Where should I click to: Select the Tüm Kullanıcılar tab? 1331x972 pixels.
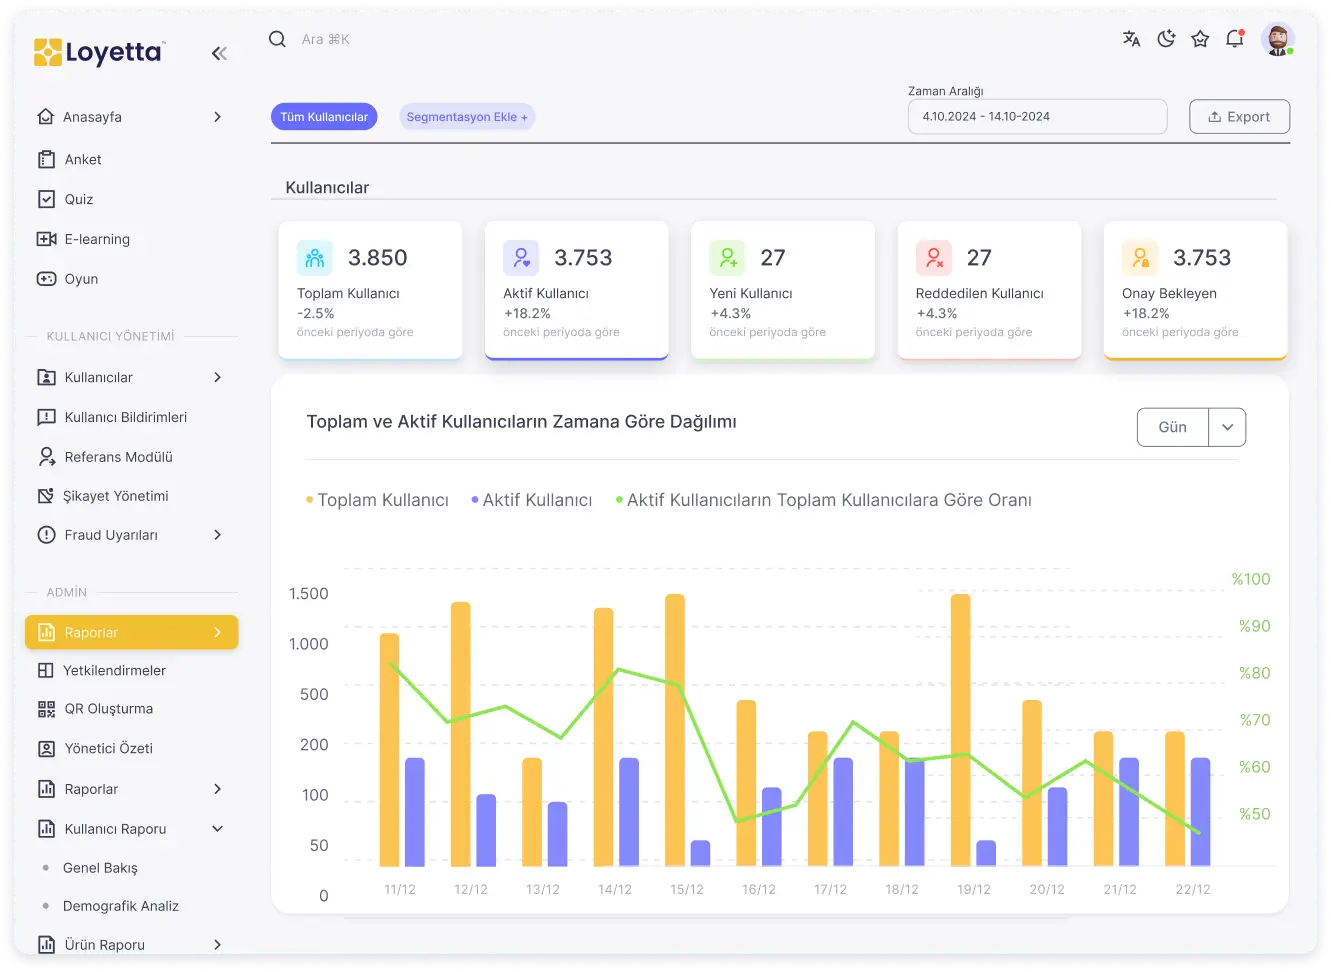324,117
